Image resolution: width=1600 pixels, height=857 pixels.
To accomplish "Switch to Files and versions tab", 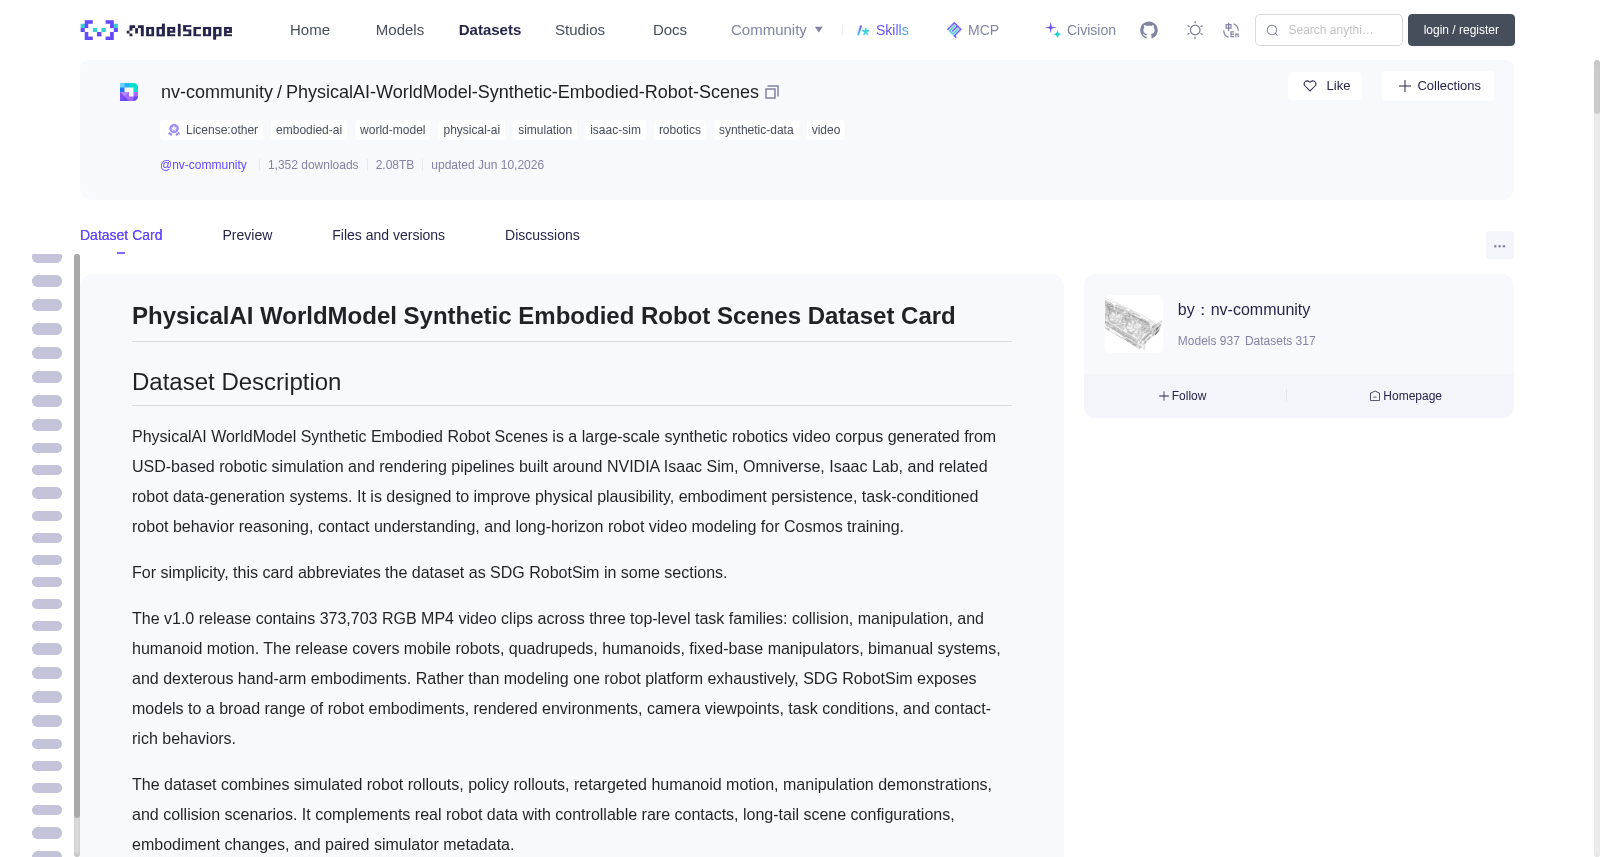I will tap(388, 235).
